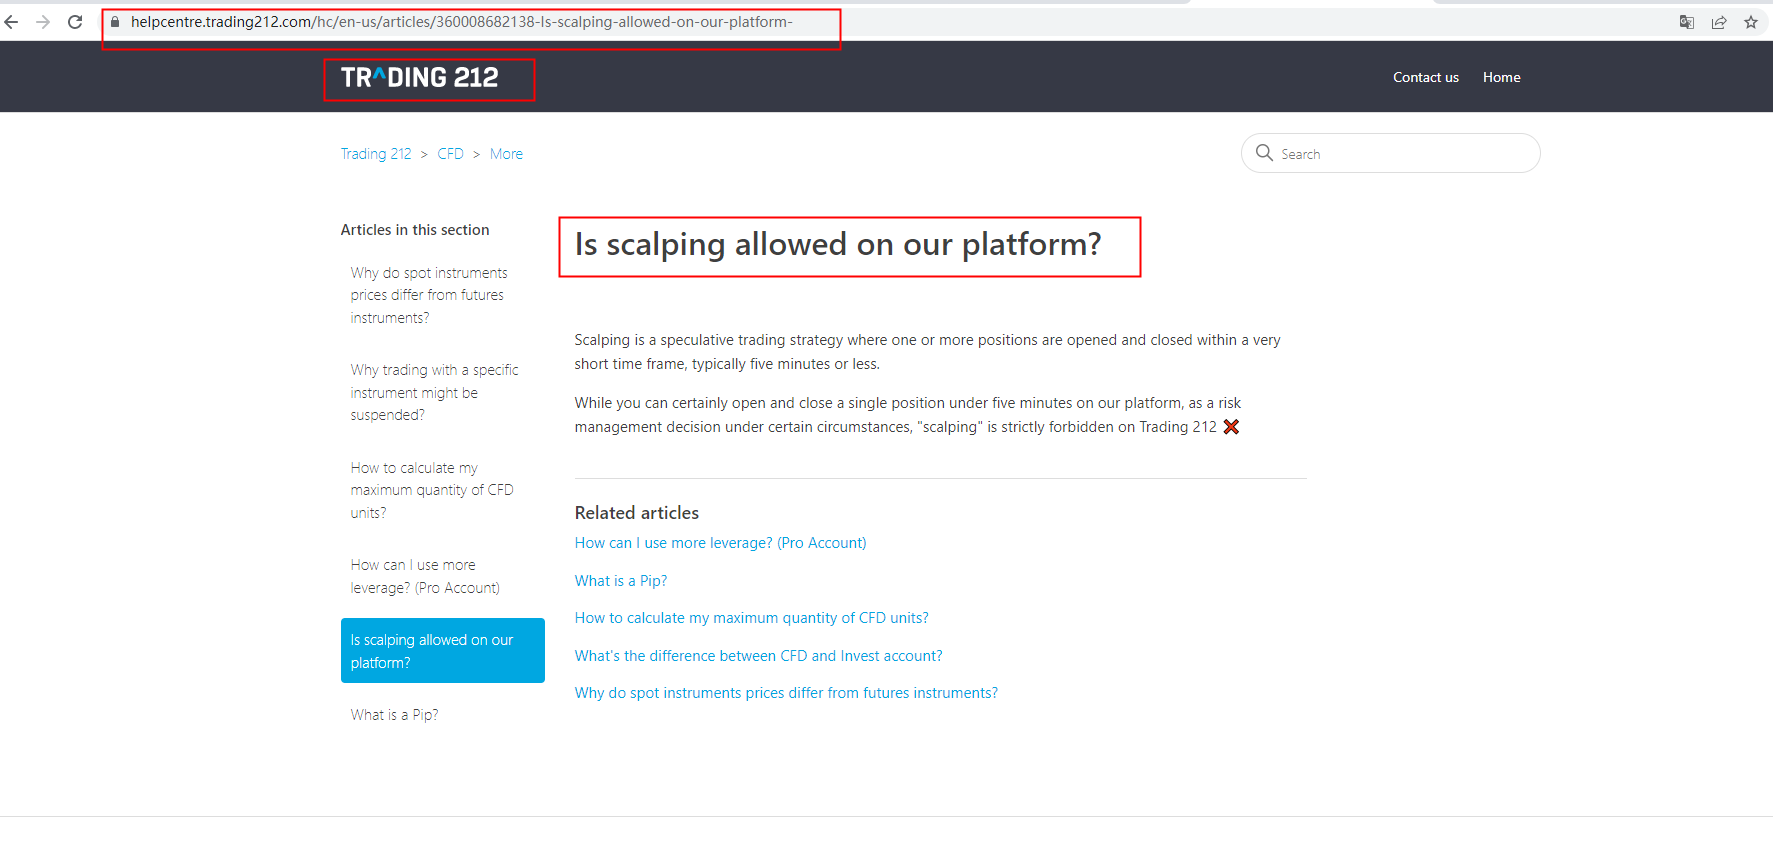Focus the Search input field
This screenshot has width=1773, height=866.
(x=1390, y=153)
